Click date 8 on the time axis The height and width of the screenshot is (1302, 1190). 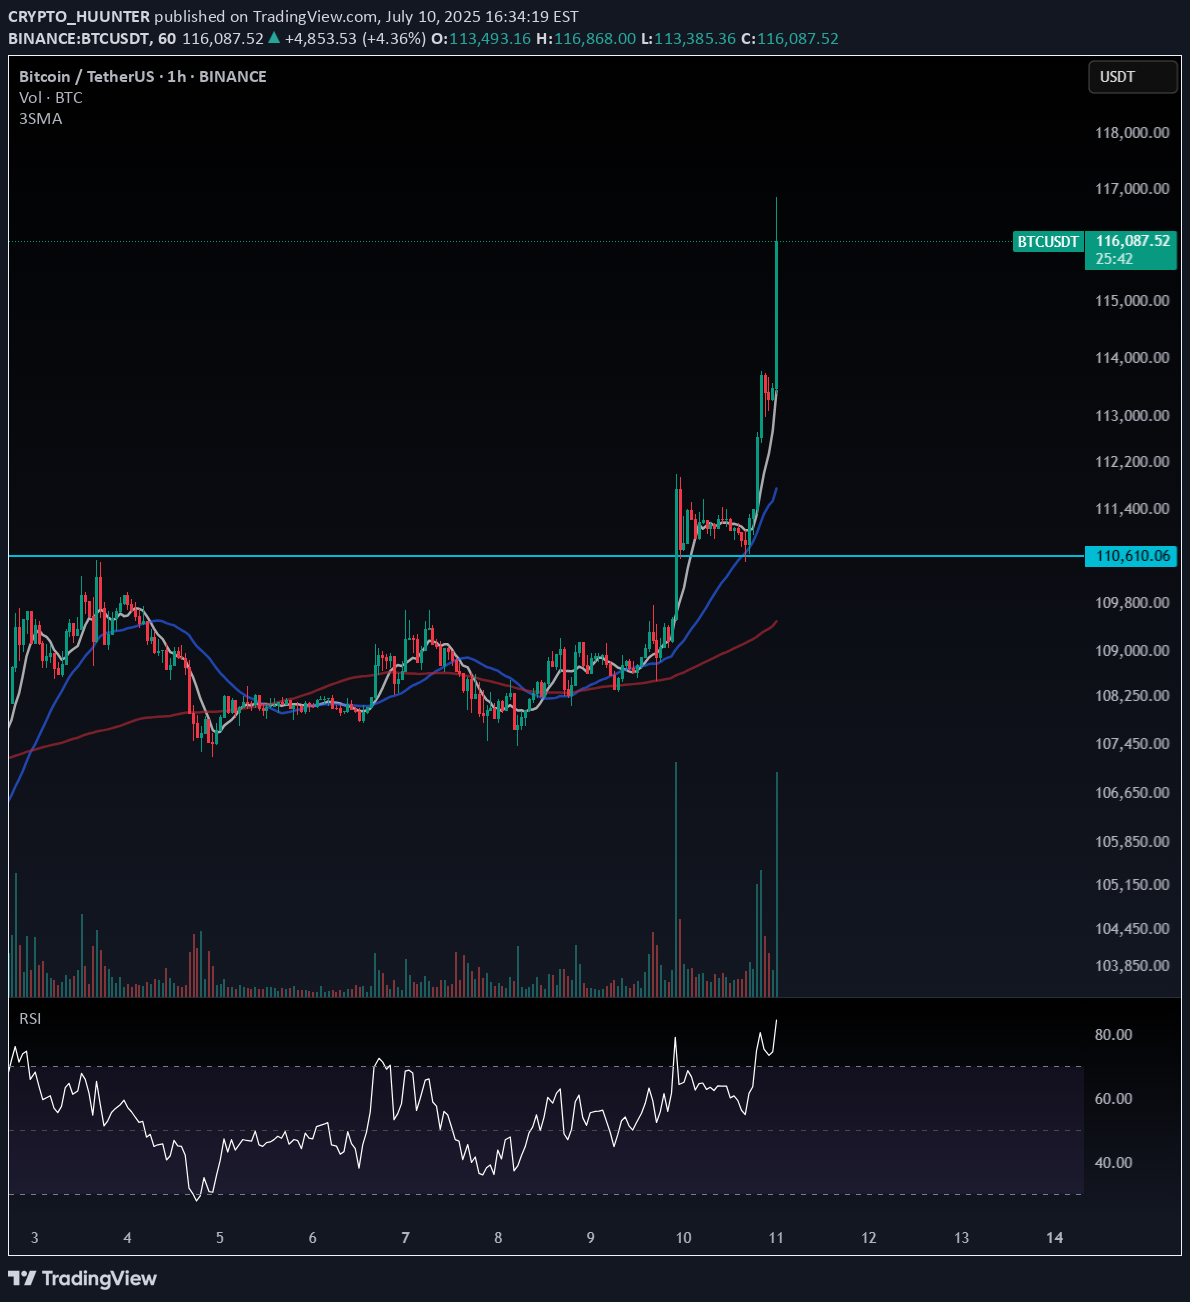[498, 1238]
